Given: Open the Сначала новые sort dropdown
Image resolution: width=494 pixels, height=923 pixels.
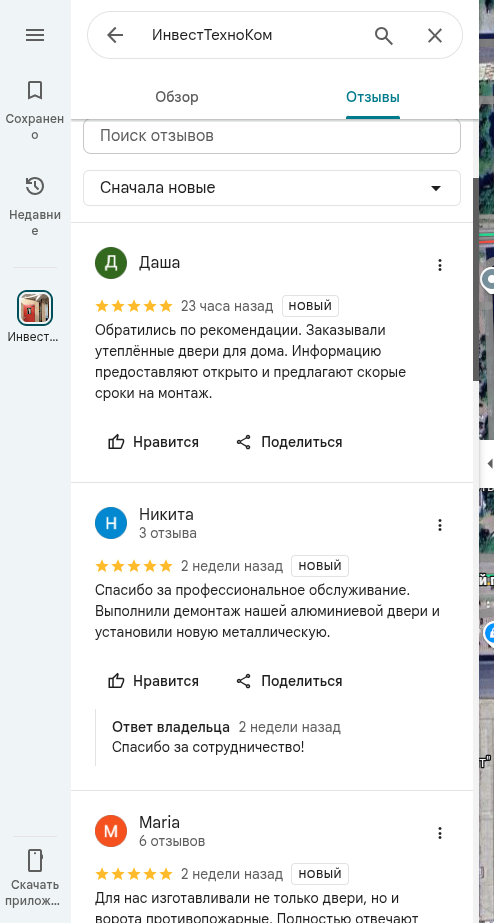Looking at the screenshot, I should click(x=272, y=188).
